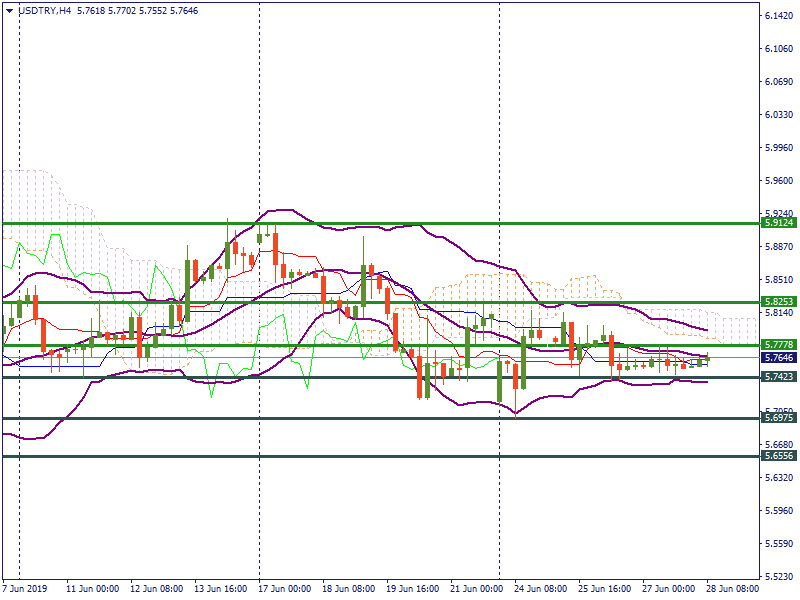Click the 5.7778 level price tag
800x600 pixels.
pyautogui.click(x=778, y=344)
